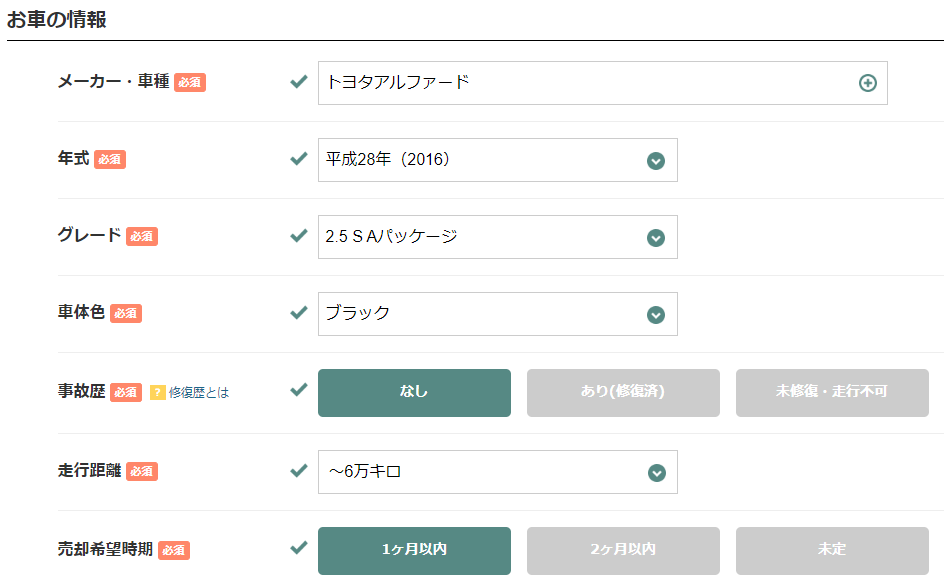Select 1ヶ月以内 sale timing

414,550
